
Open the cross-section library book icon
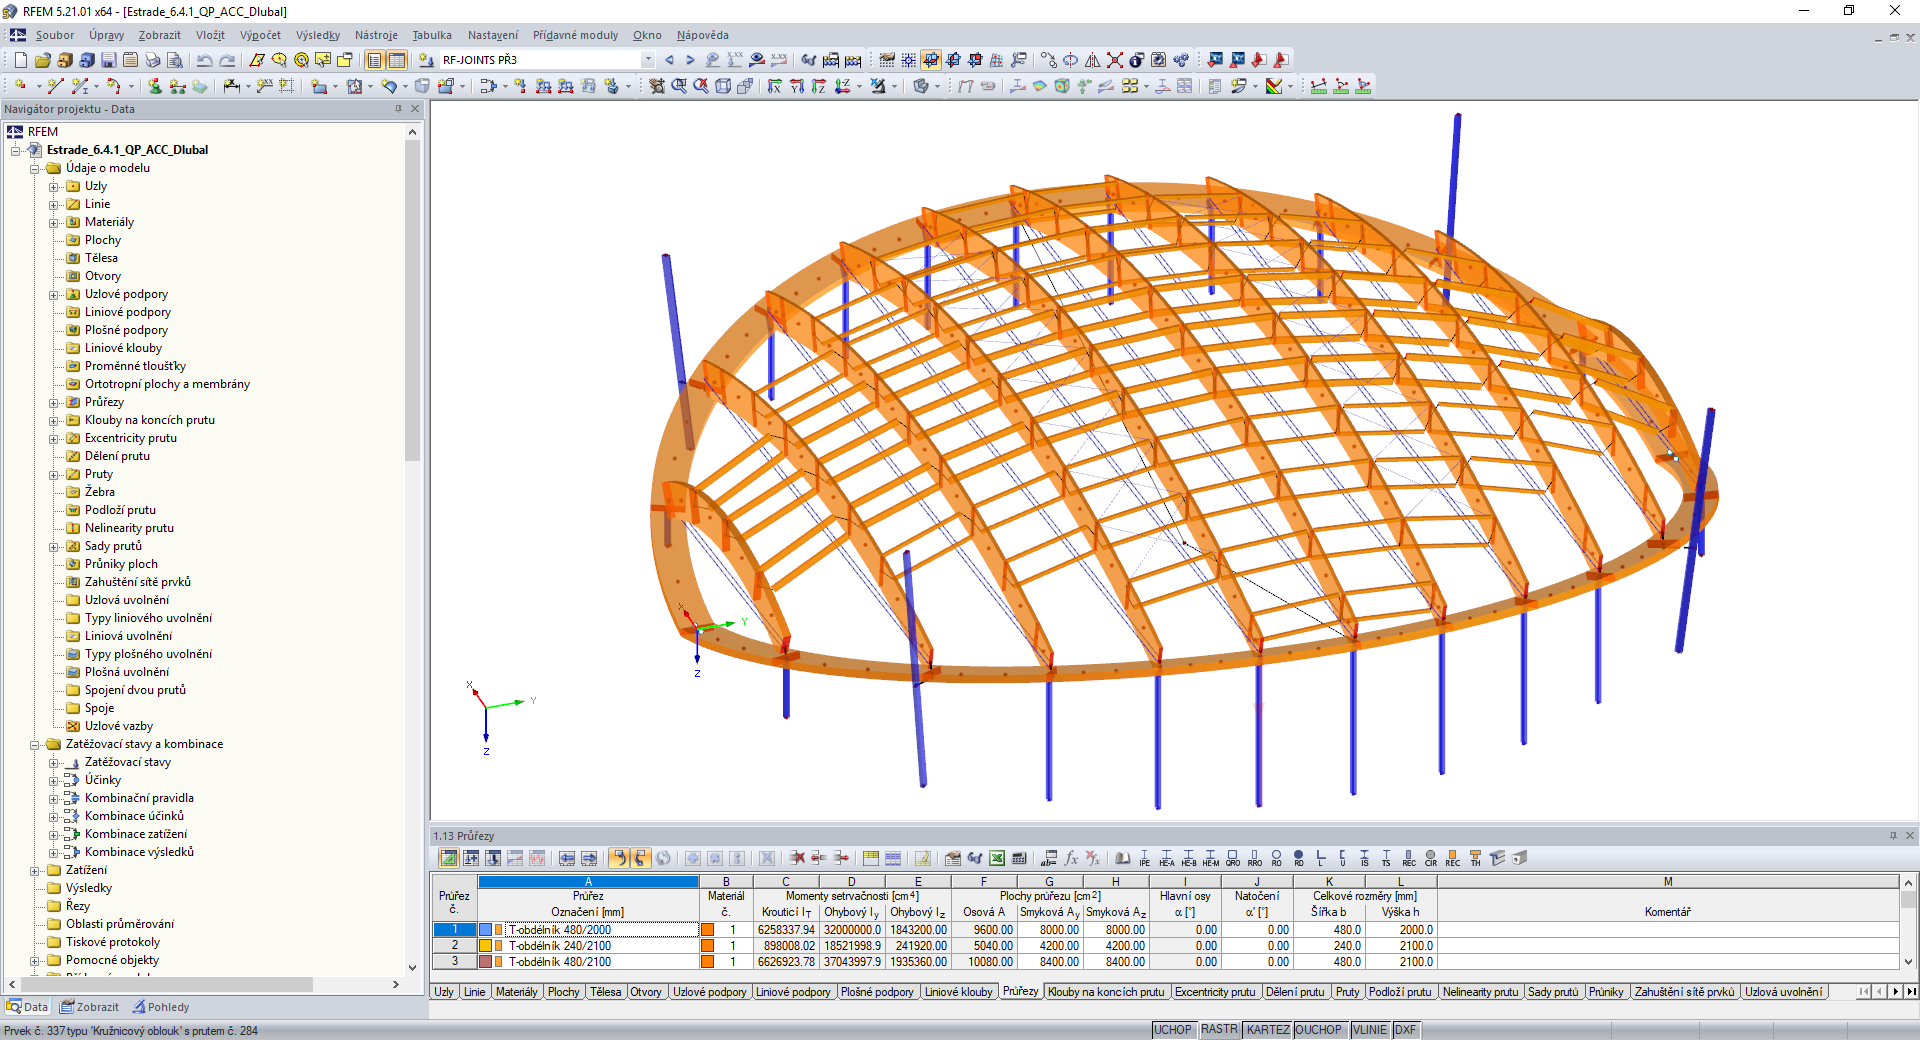point(1123,859)
